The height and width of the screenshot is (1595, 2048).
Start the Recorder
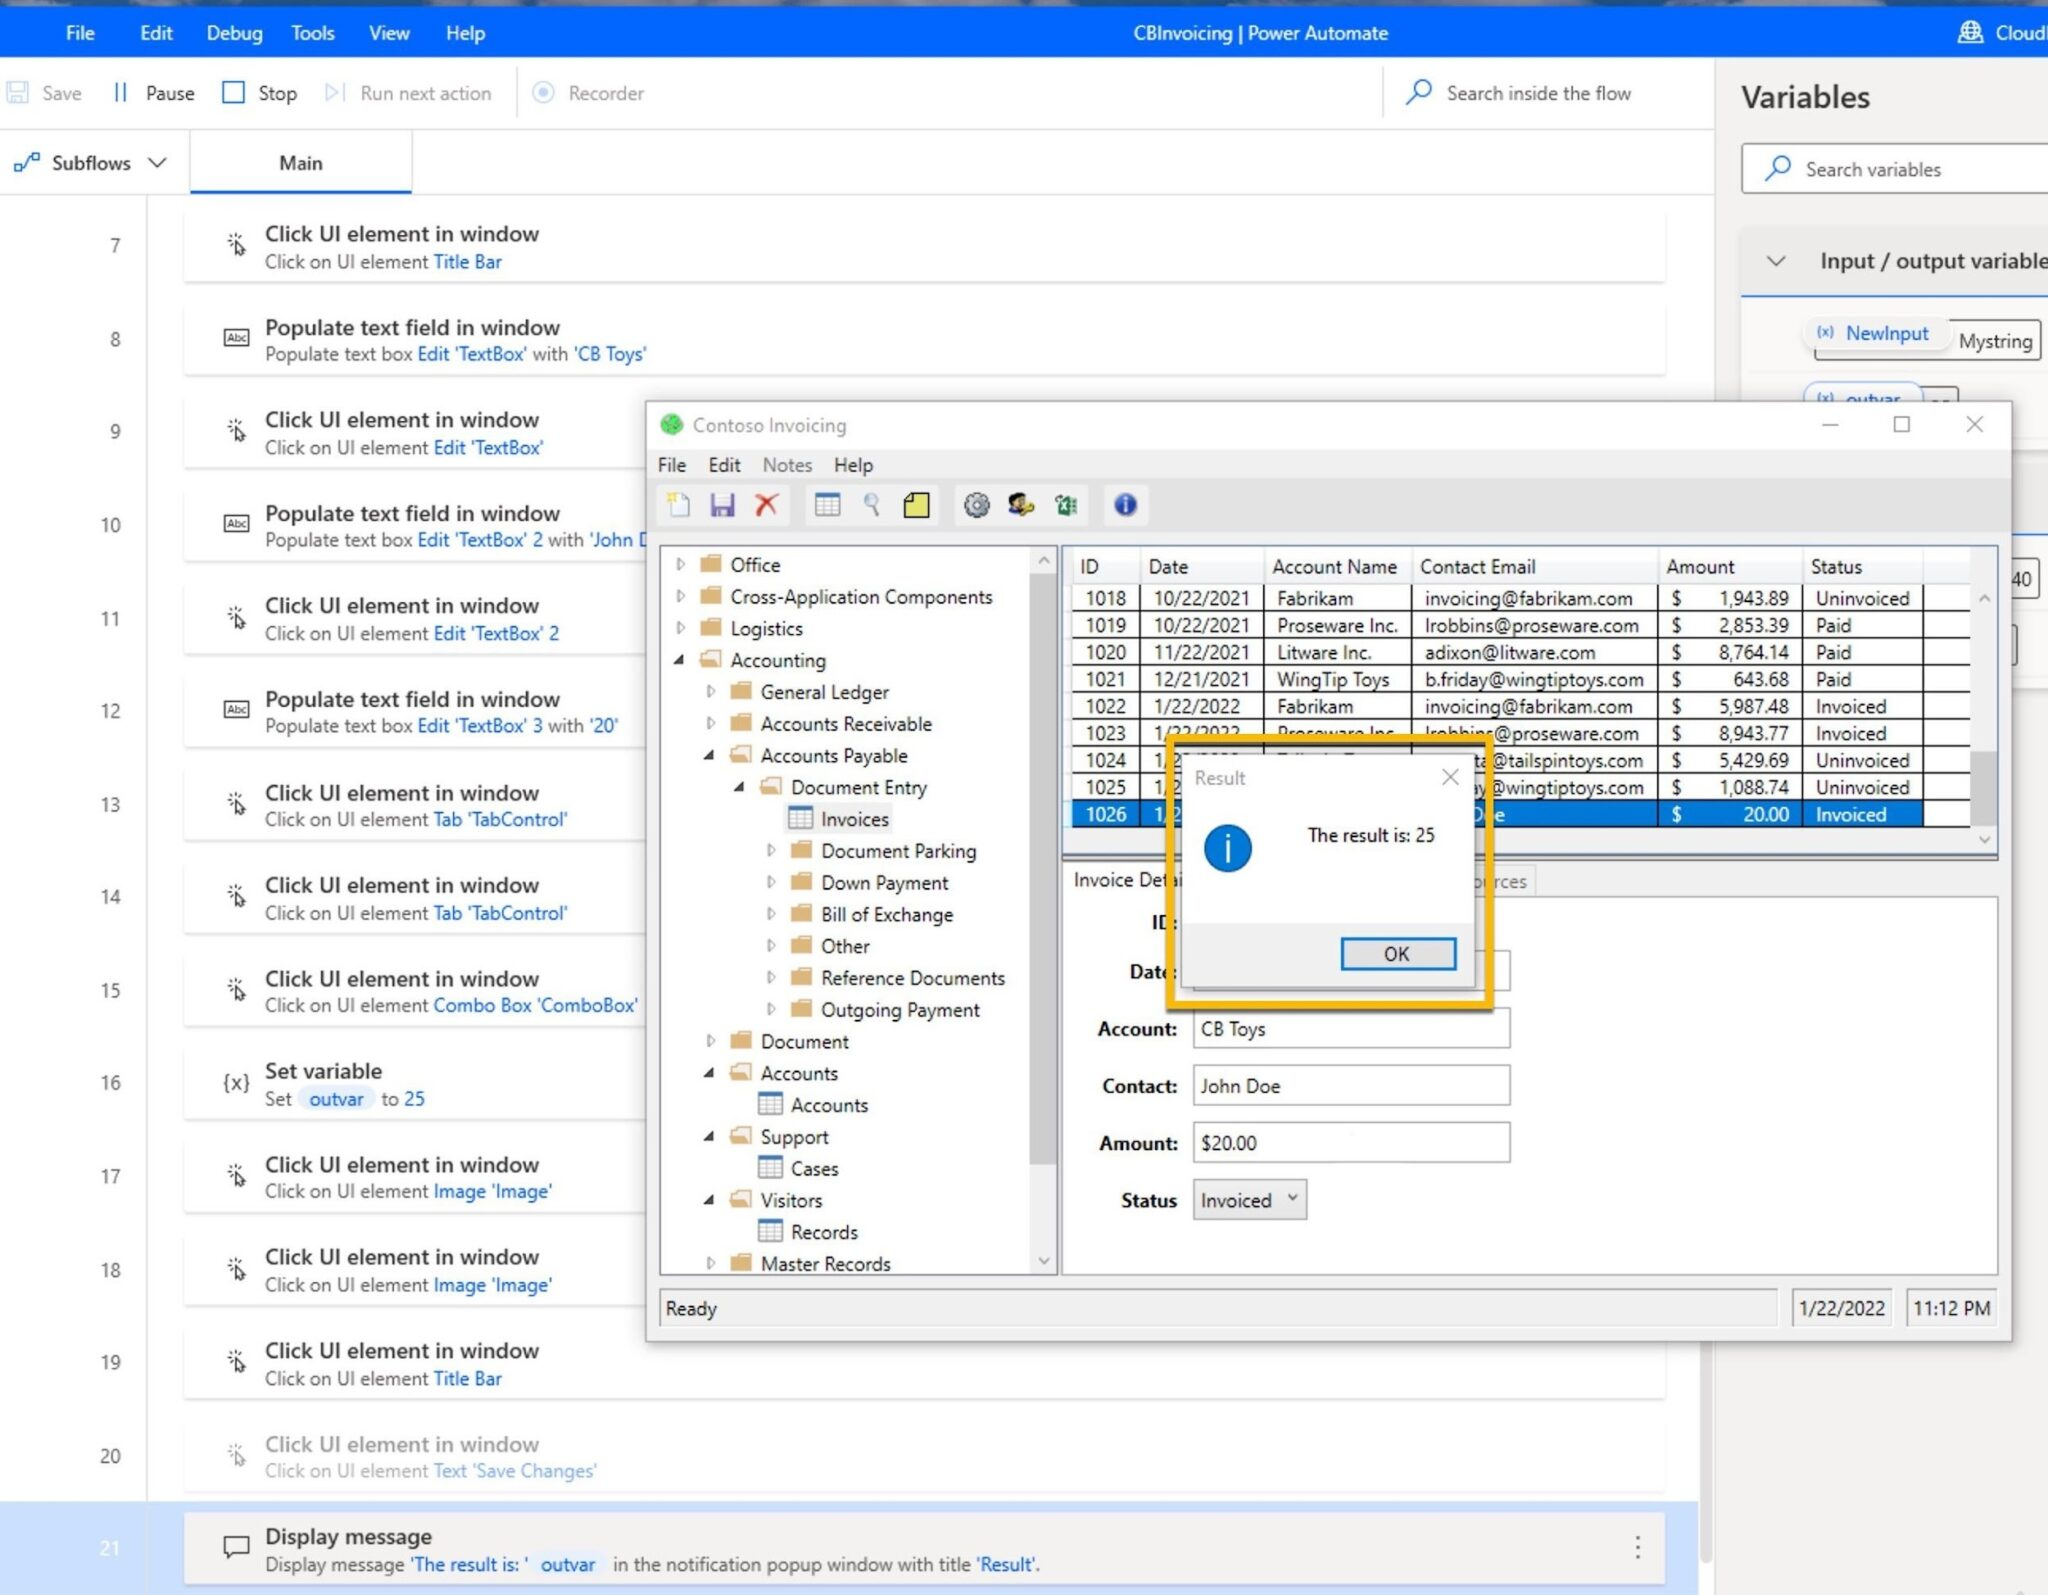(588, 93)
